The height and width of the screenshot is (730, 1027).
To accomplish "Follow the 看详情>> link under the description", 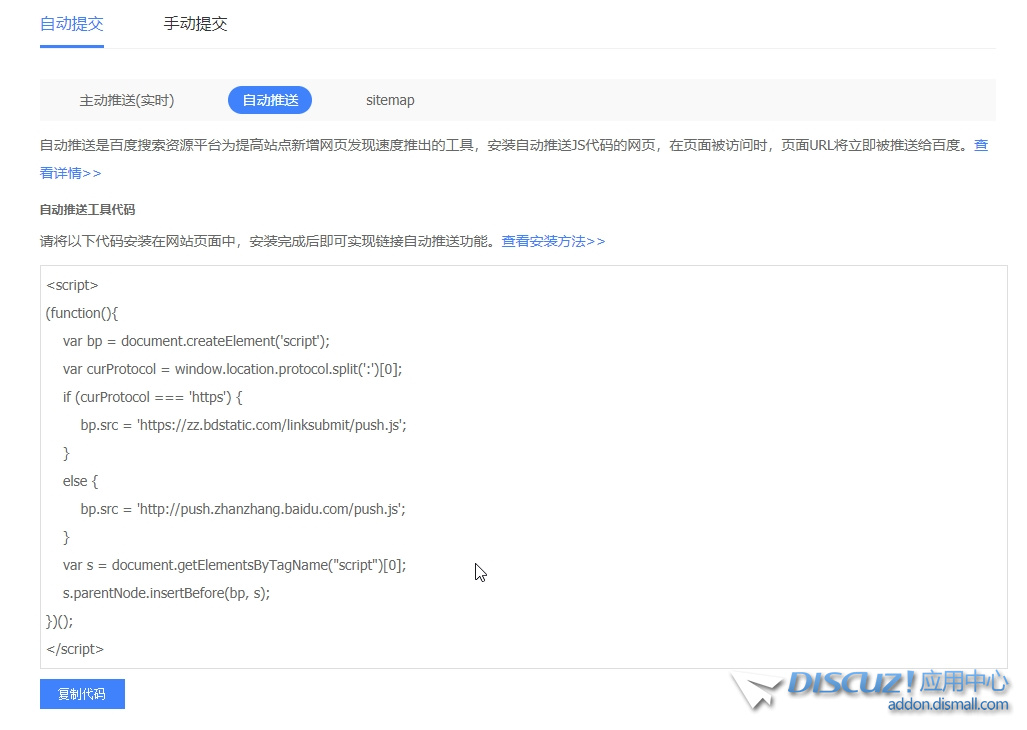I will tap(70, 173).
